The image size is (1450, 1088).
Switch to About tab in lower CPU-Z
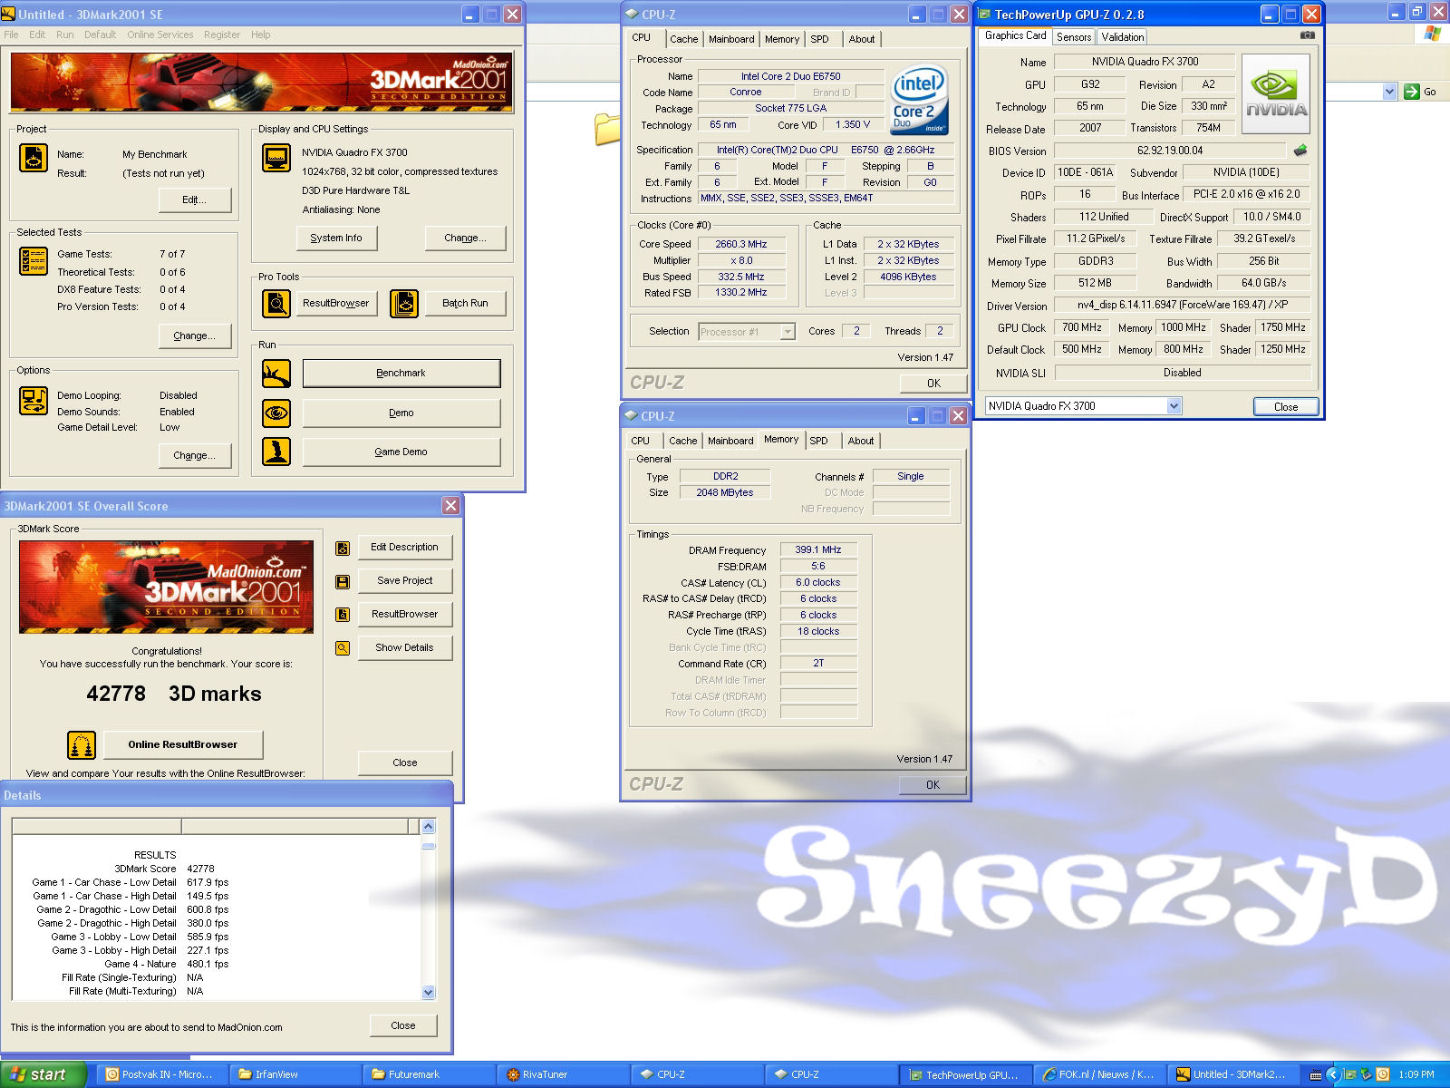point(861,441)
